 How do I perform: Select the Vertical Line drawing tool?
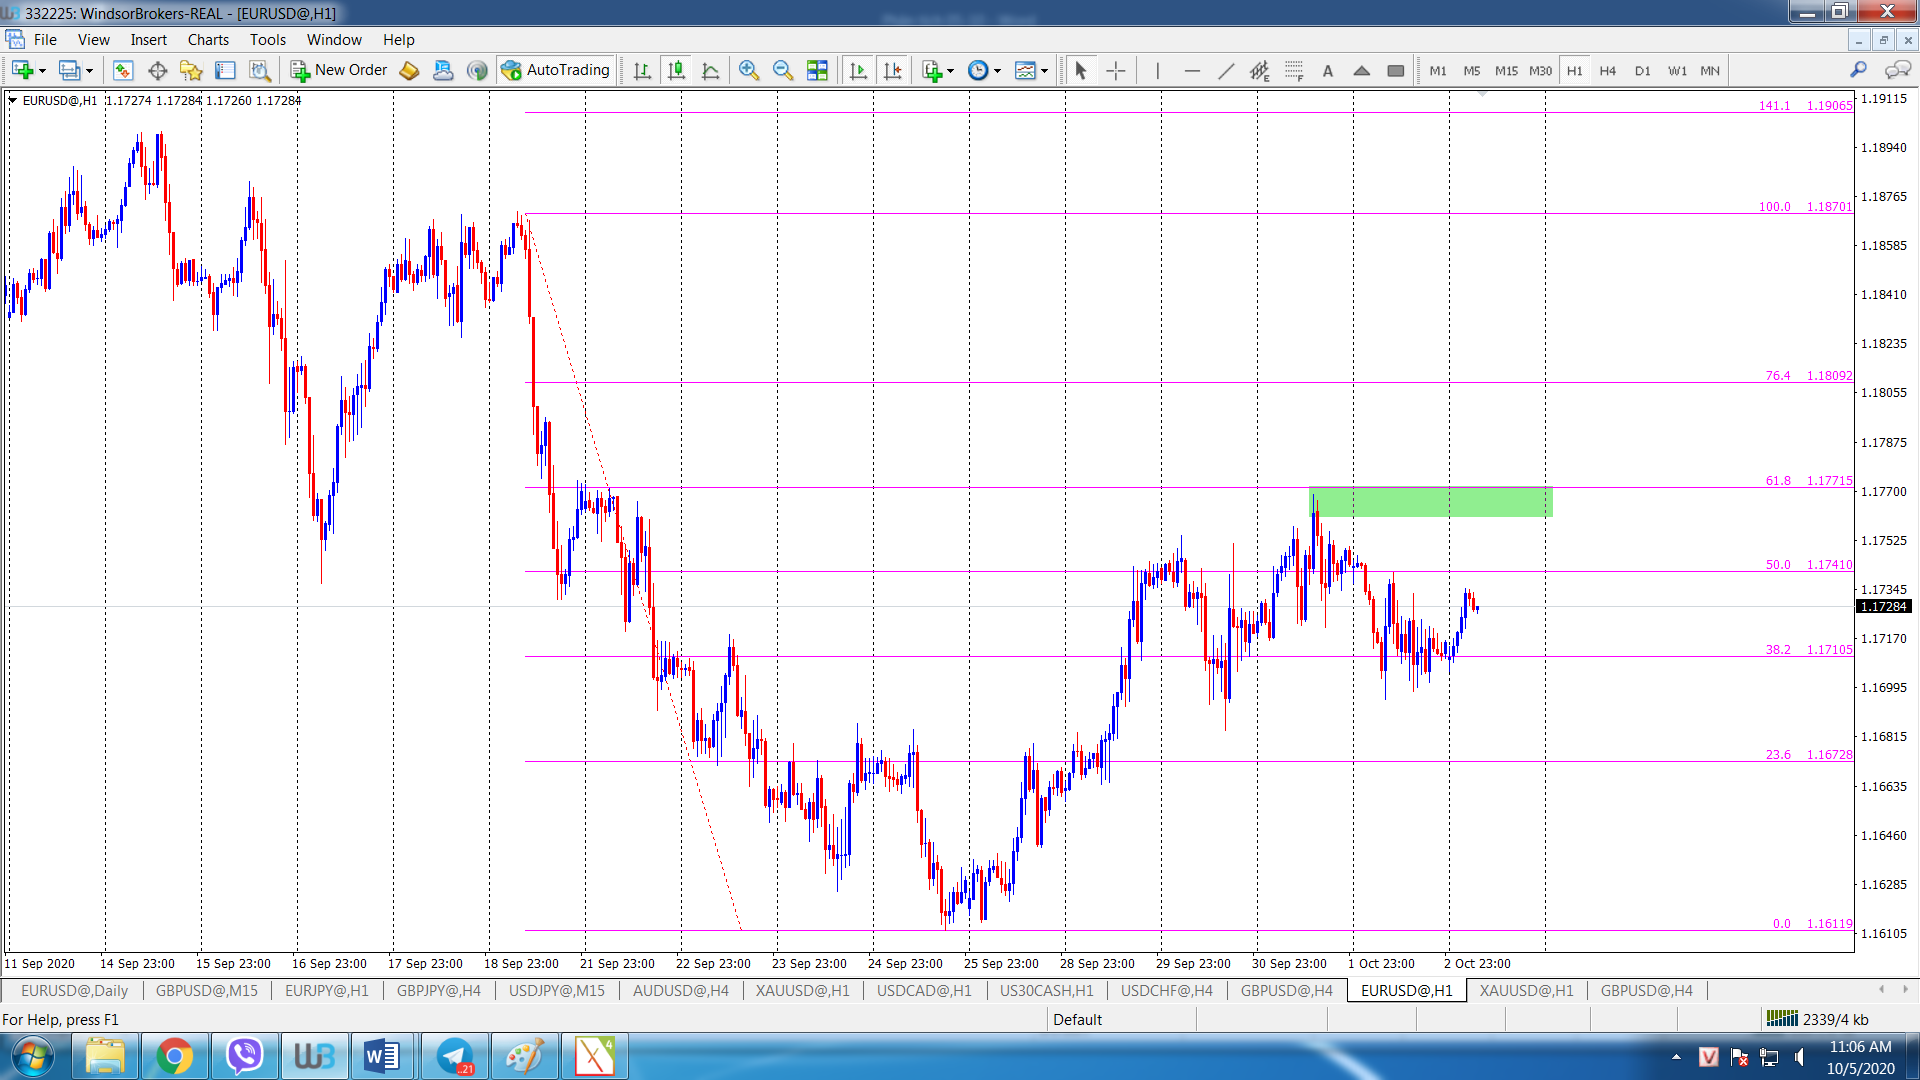(x=1157, y=70)
